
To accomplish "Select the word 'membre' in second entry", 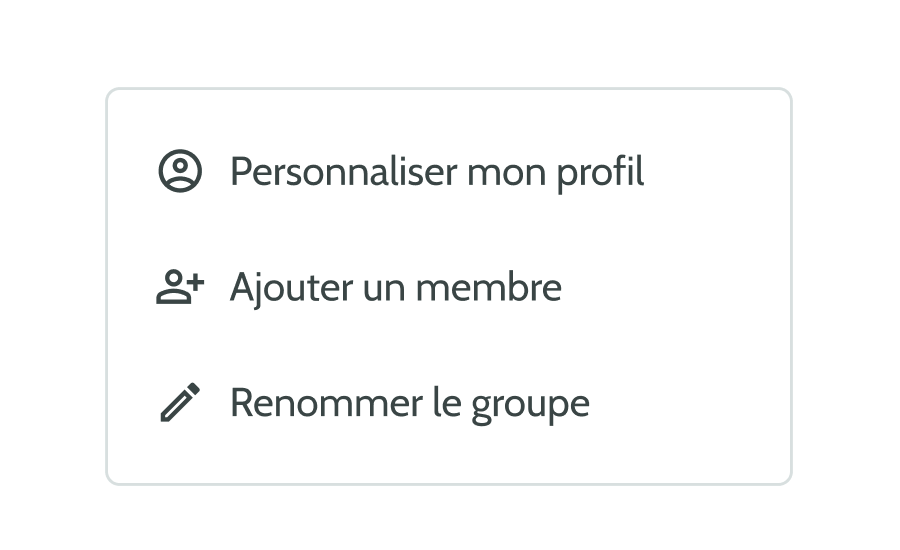I will click(x=488, y=288).
